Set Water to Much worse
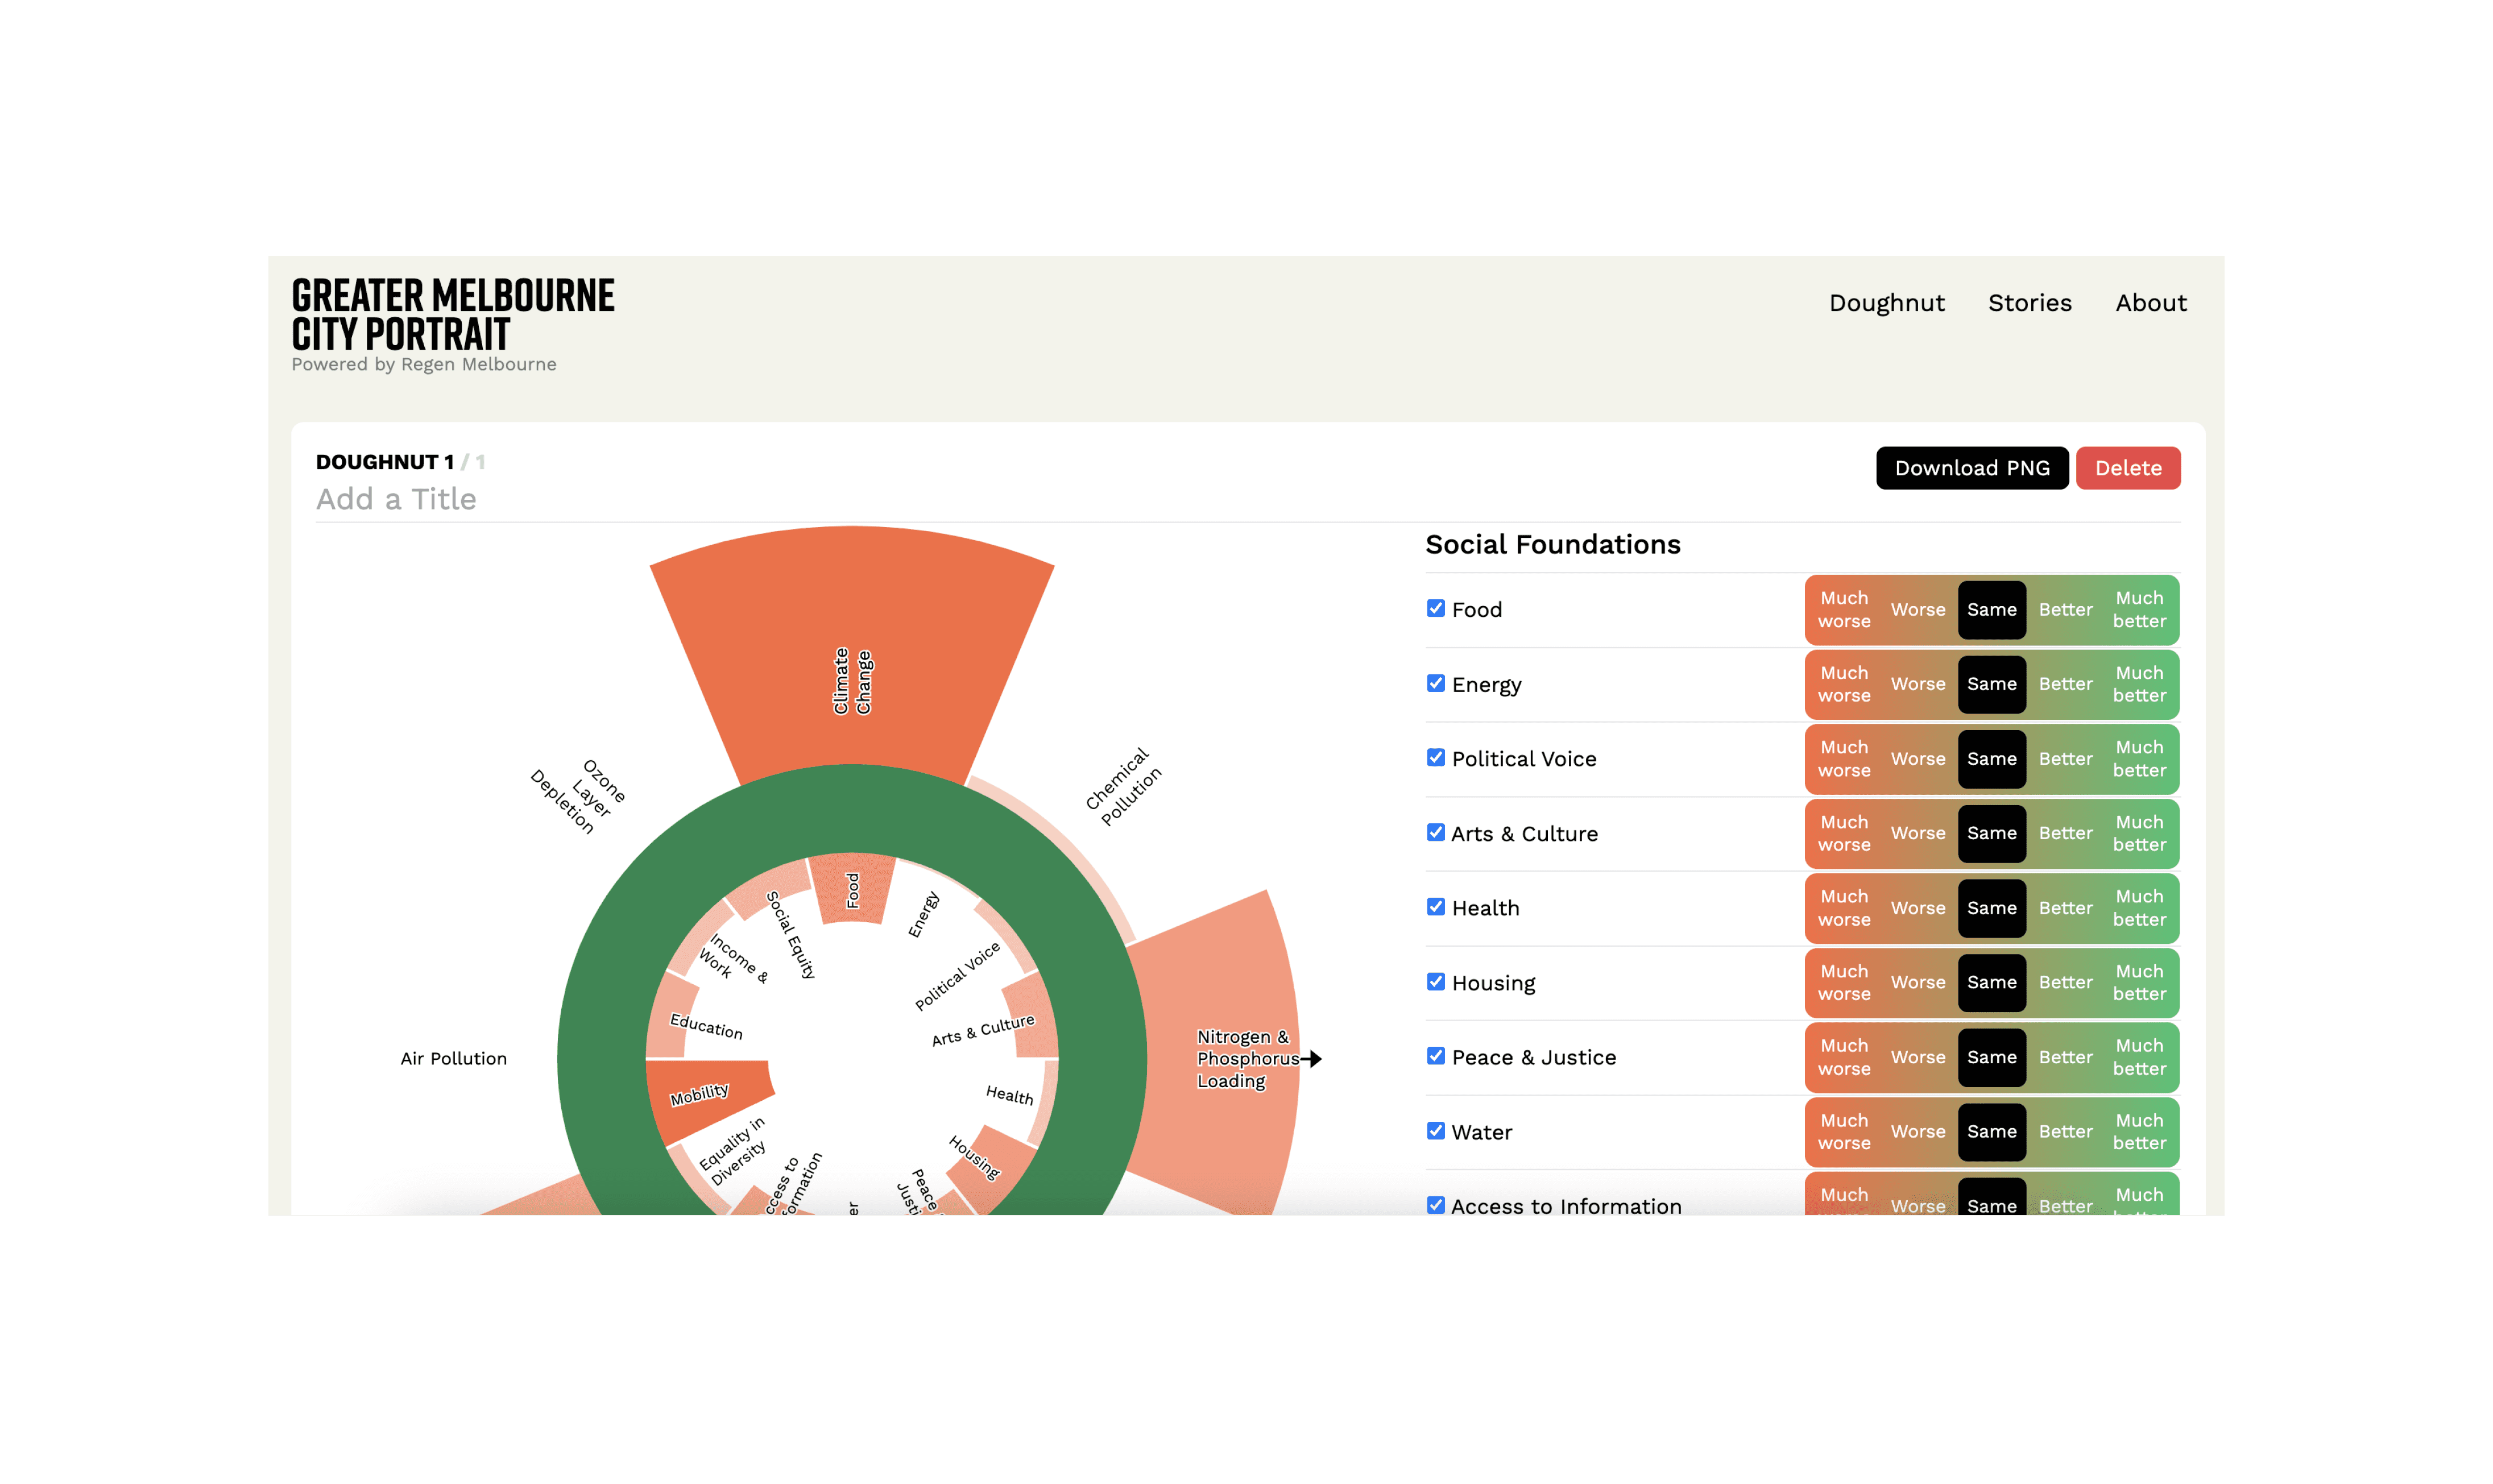The width and height of the screenshot is (2493, 1484). (1844, 1131)
